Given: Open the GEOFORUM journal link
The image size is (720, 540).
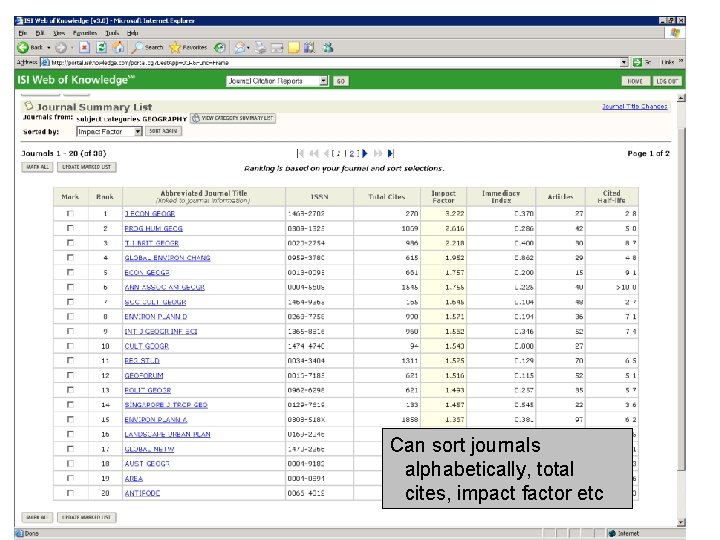Looking at the screenshot, I should [144, 375].
